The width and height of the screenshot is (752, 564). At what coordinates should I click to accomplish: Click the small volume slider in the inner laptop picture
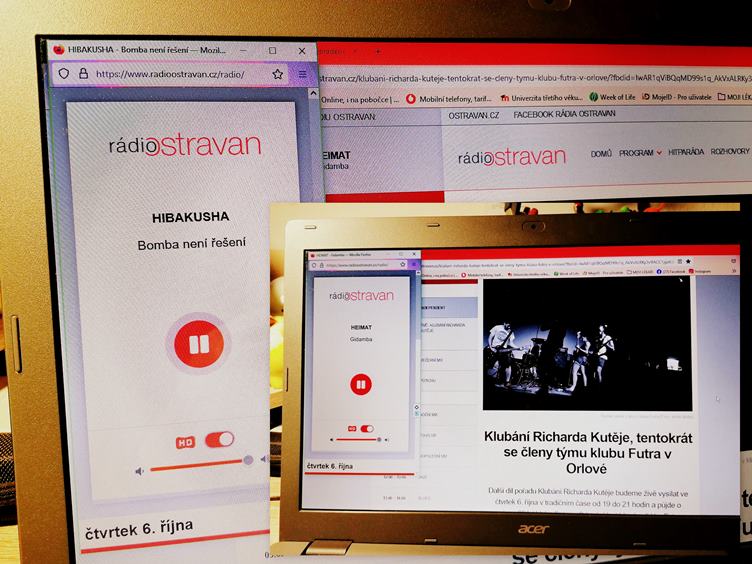pos(358,439)
